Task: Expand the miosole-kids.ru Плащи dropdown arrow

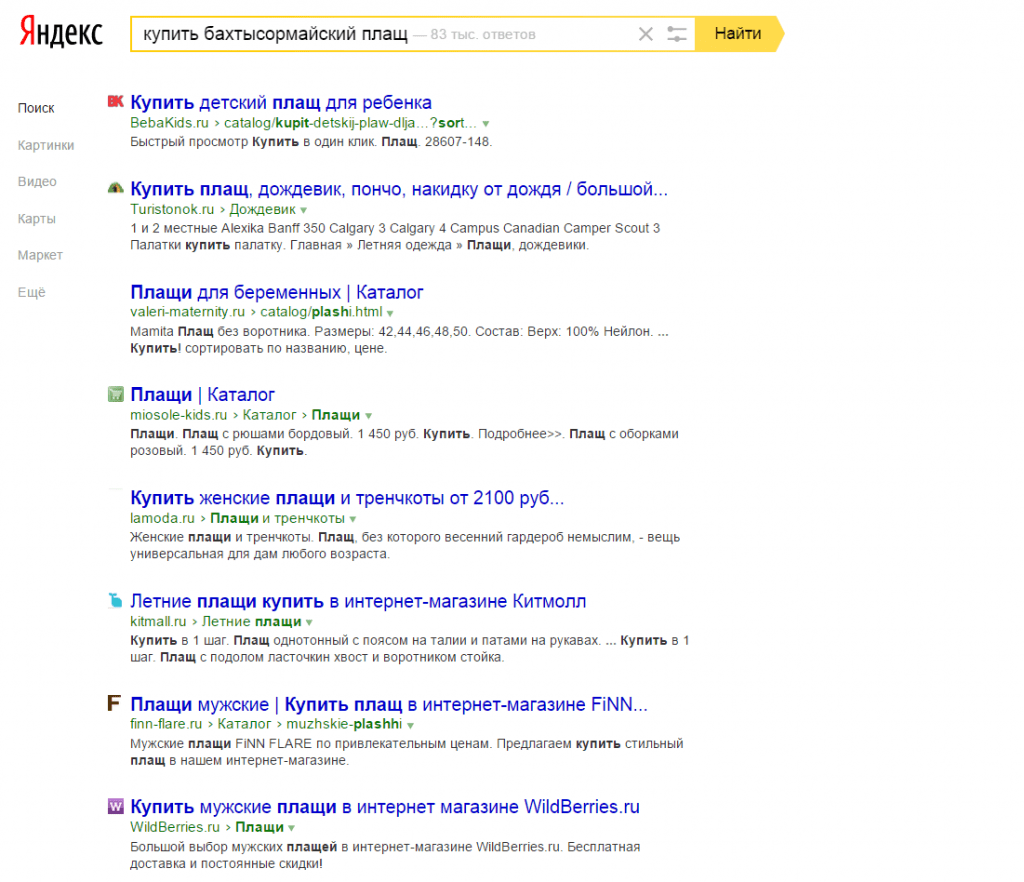Action: pos(368,416)
